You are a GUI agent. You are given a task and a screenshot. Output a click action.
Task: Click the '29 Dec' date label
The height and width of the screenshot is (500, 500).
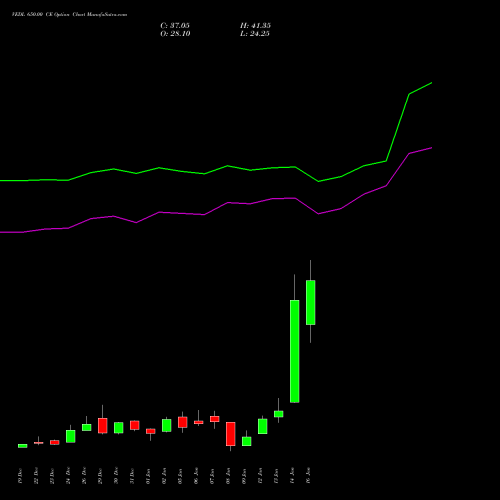(100, 476)
